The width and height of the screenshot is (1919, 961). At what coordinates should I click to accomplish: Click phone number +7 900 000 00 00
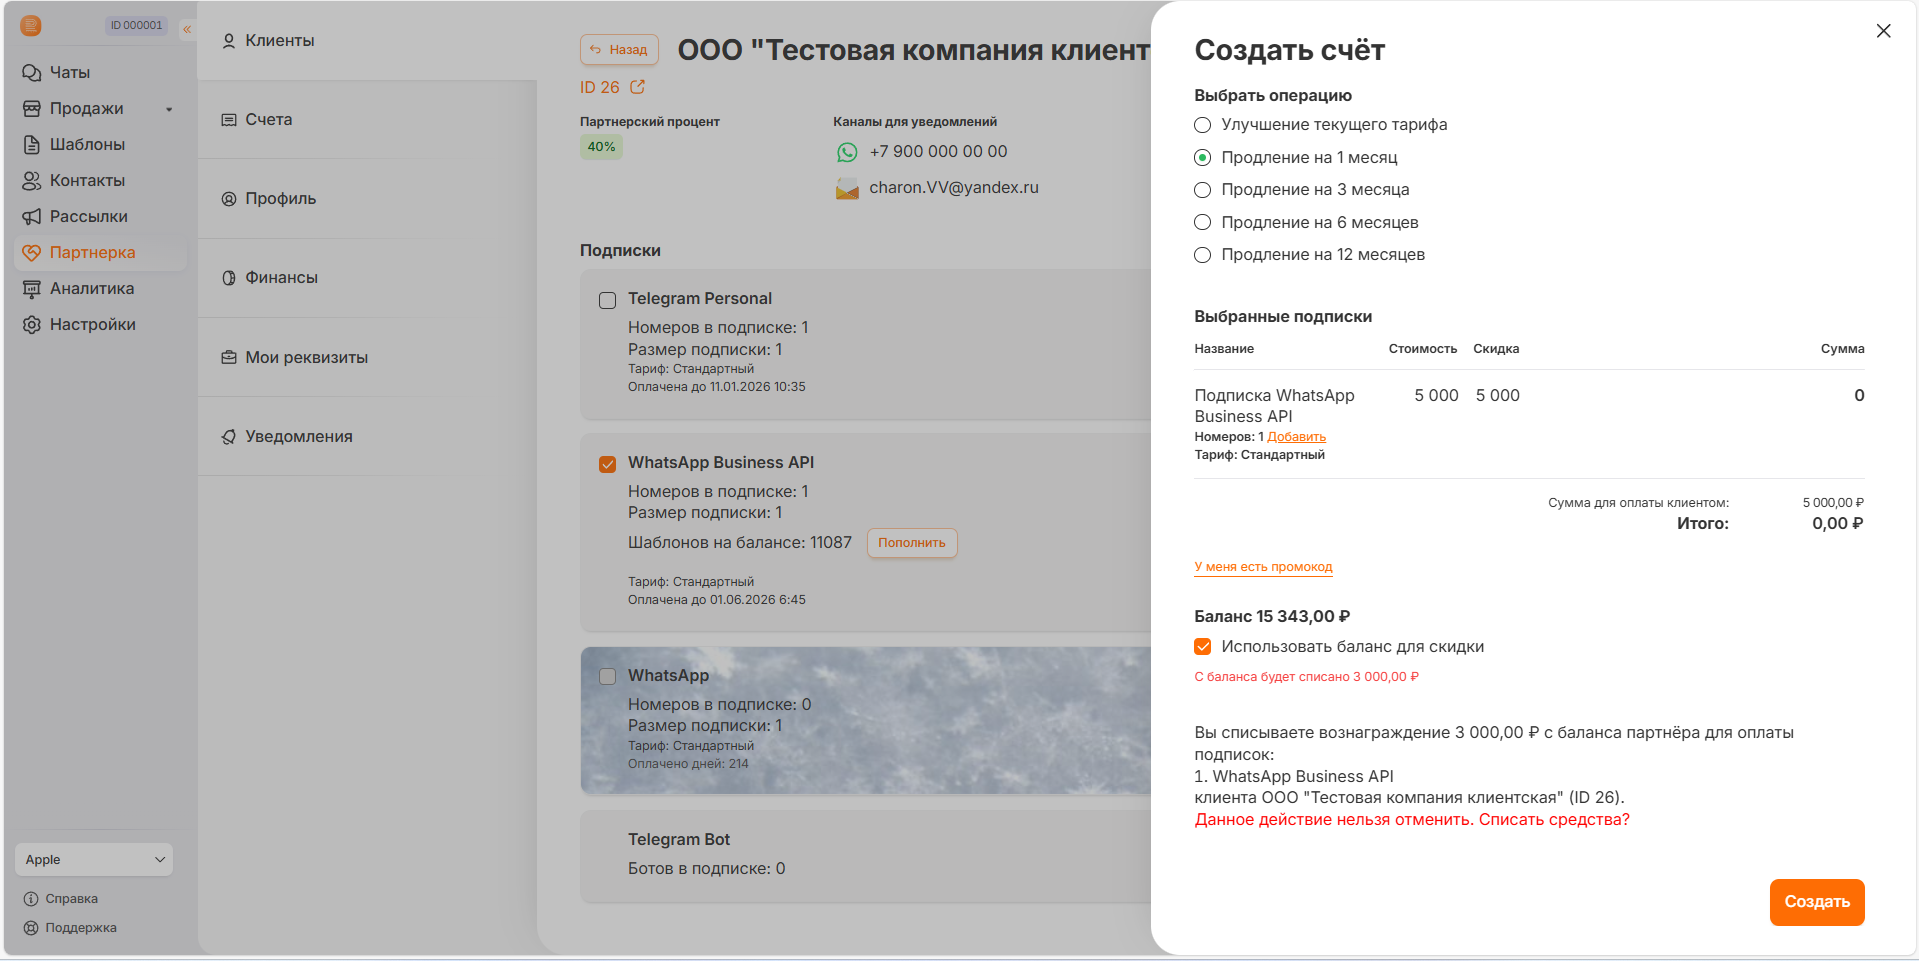pyautogui.click(x=938, y=152)
